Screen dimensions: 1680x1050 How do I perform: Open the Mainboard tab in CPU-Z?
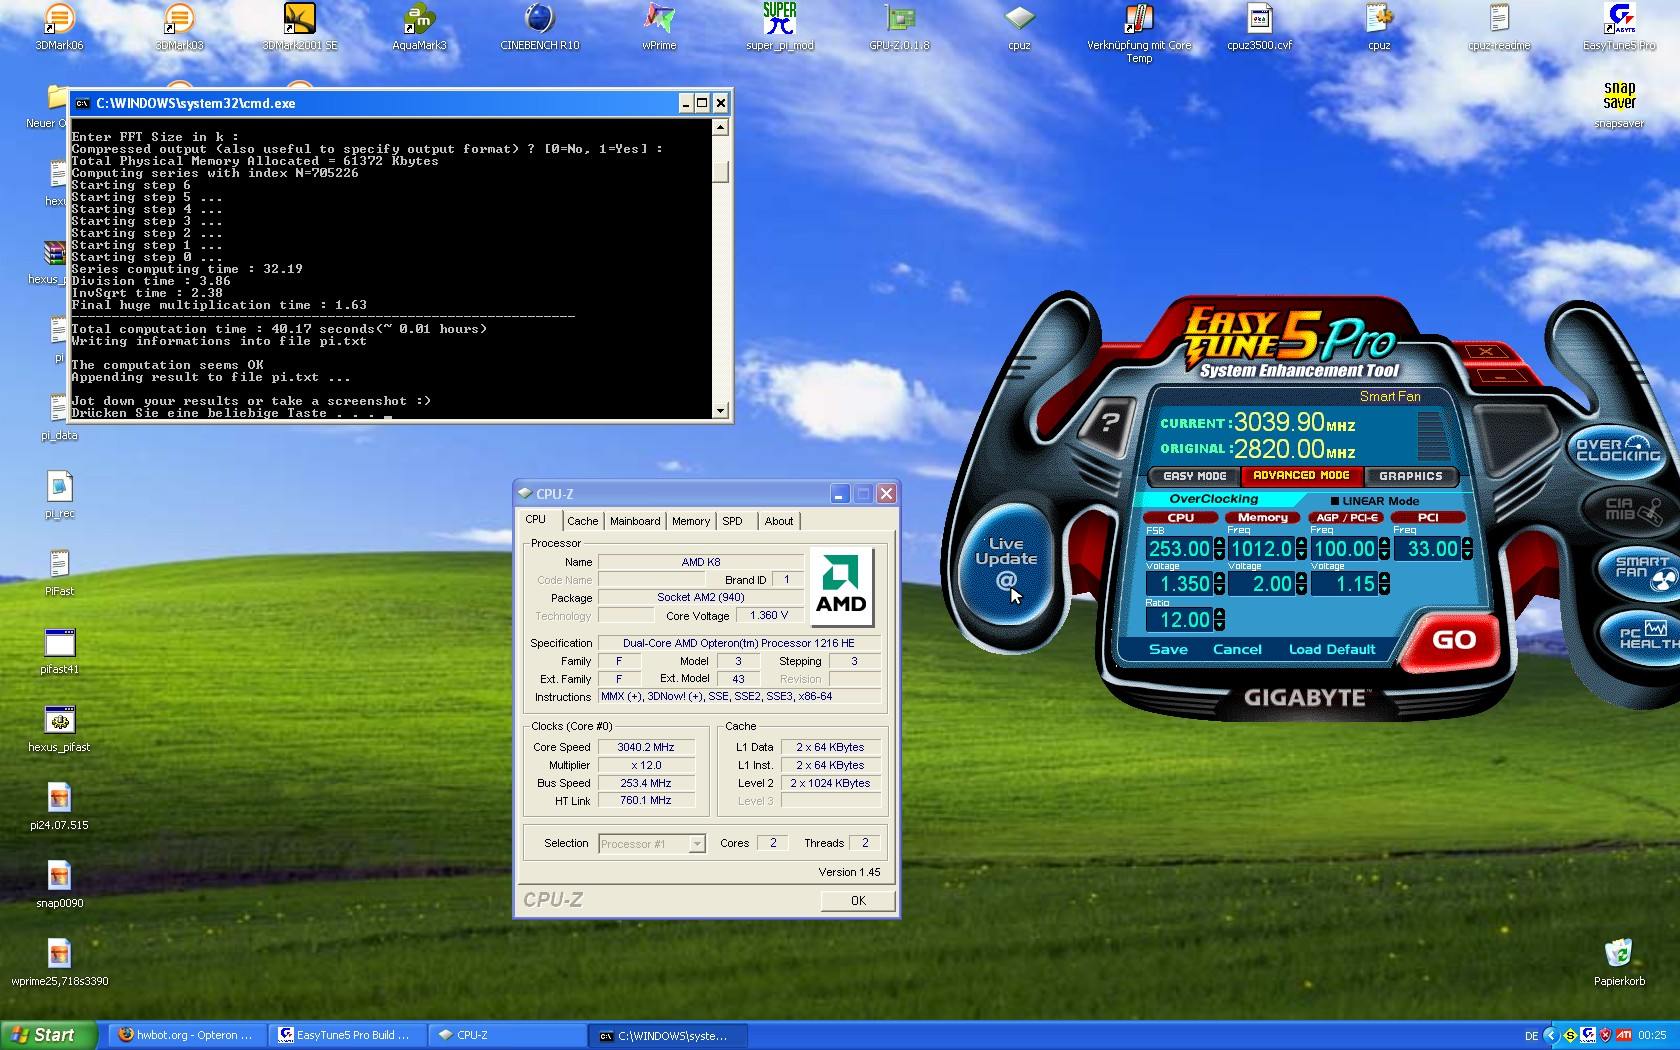pos(635,521)
